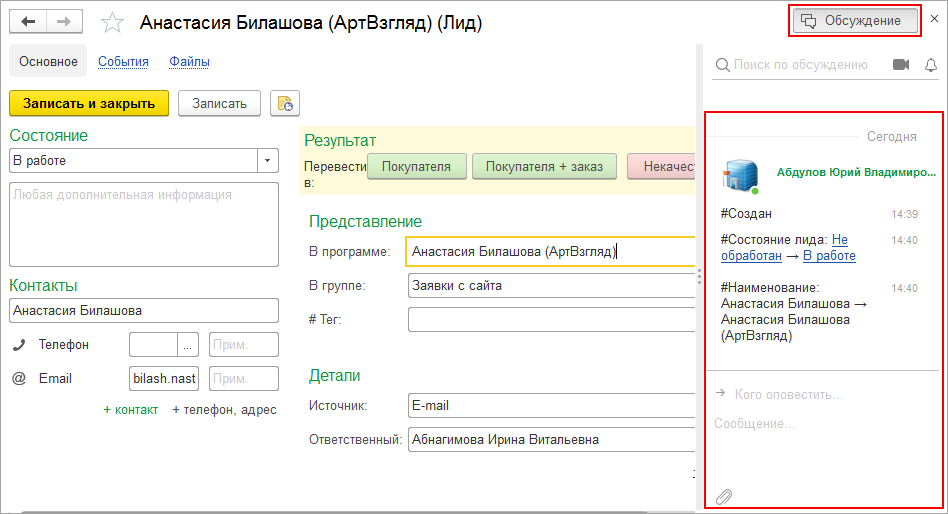
Task: Convert lead to Покупателя + заказ
Action: point(544,166)
